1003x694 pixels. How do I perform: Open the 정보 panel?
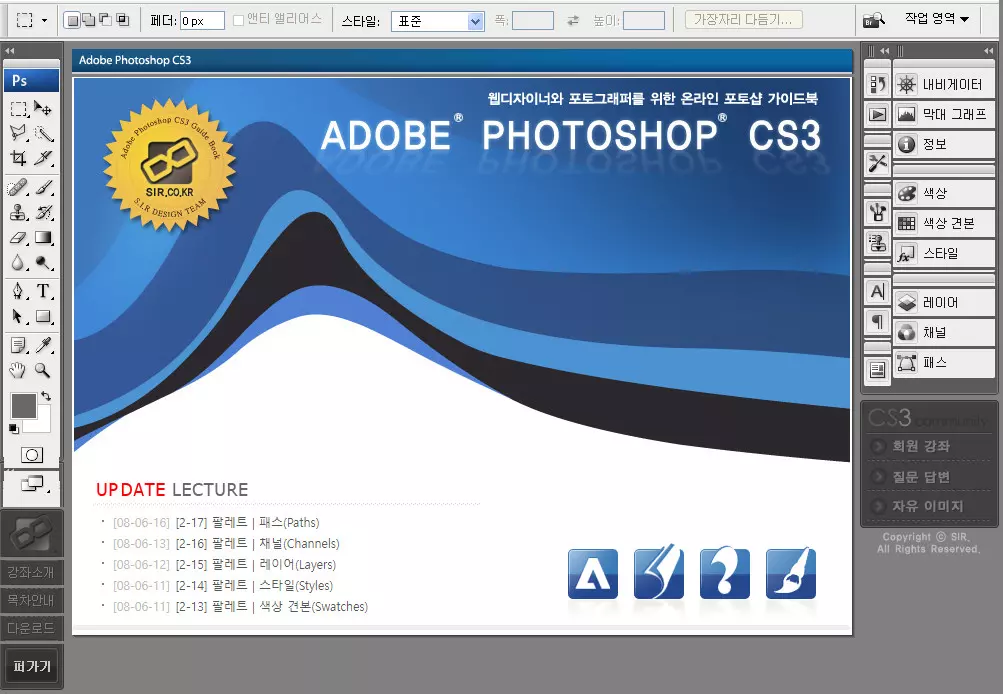pyautogui.click(x=944, y=145)
